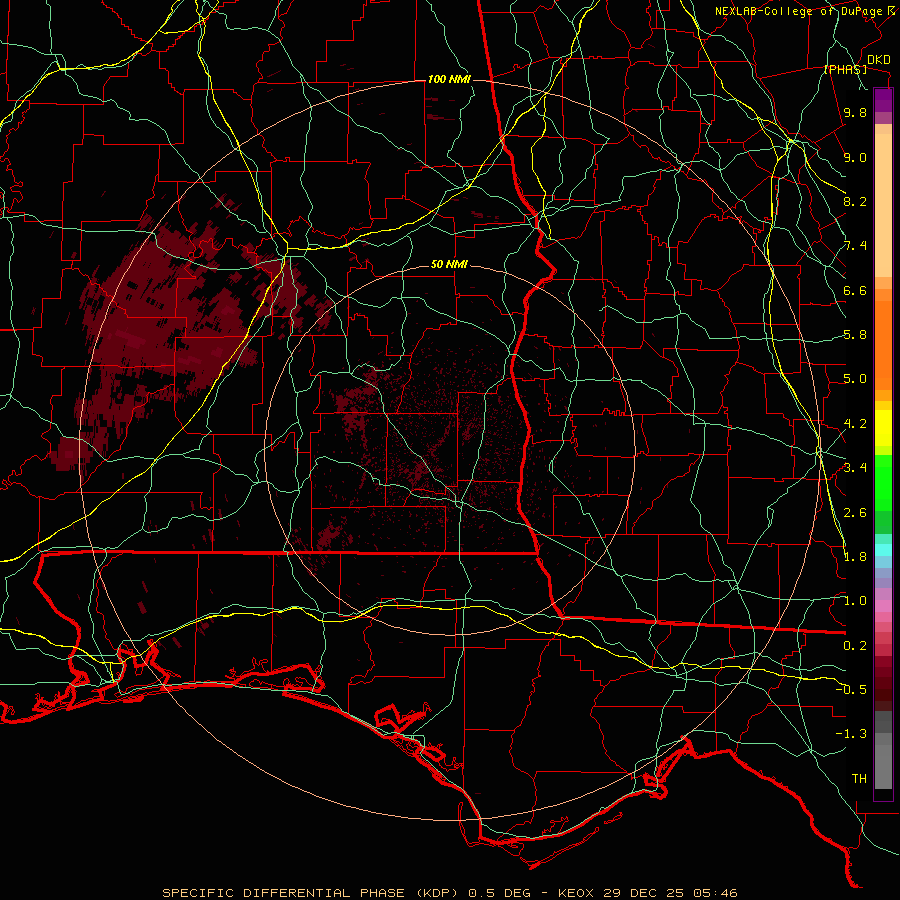Click the 4.2 scale value
Screen dimensions: 900x900
855,424
